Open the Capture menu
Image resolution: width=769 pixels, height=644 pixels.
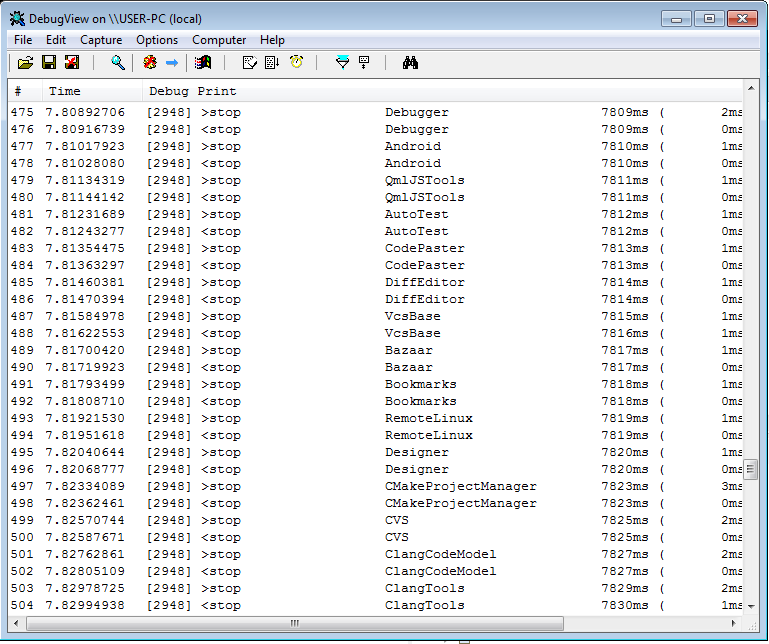tap(101, 40)
